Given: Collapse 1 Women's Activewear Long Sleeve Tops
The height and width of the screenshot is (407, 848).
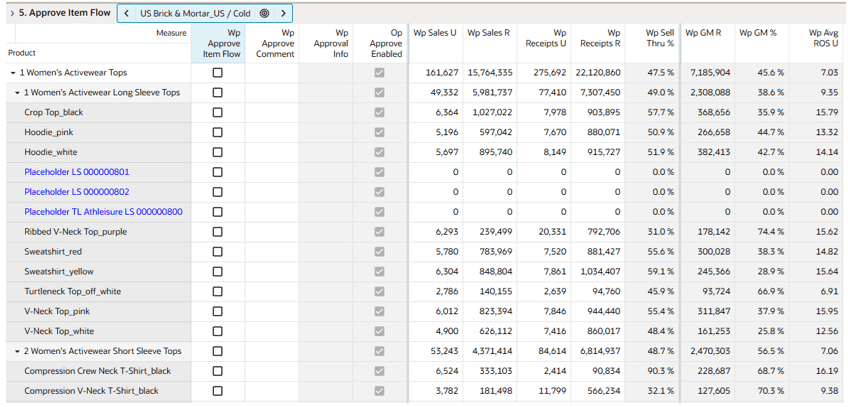Looking at the screenshot, I should pyautogui.click(x=17, y=92).
